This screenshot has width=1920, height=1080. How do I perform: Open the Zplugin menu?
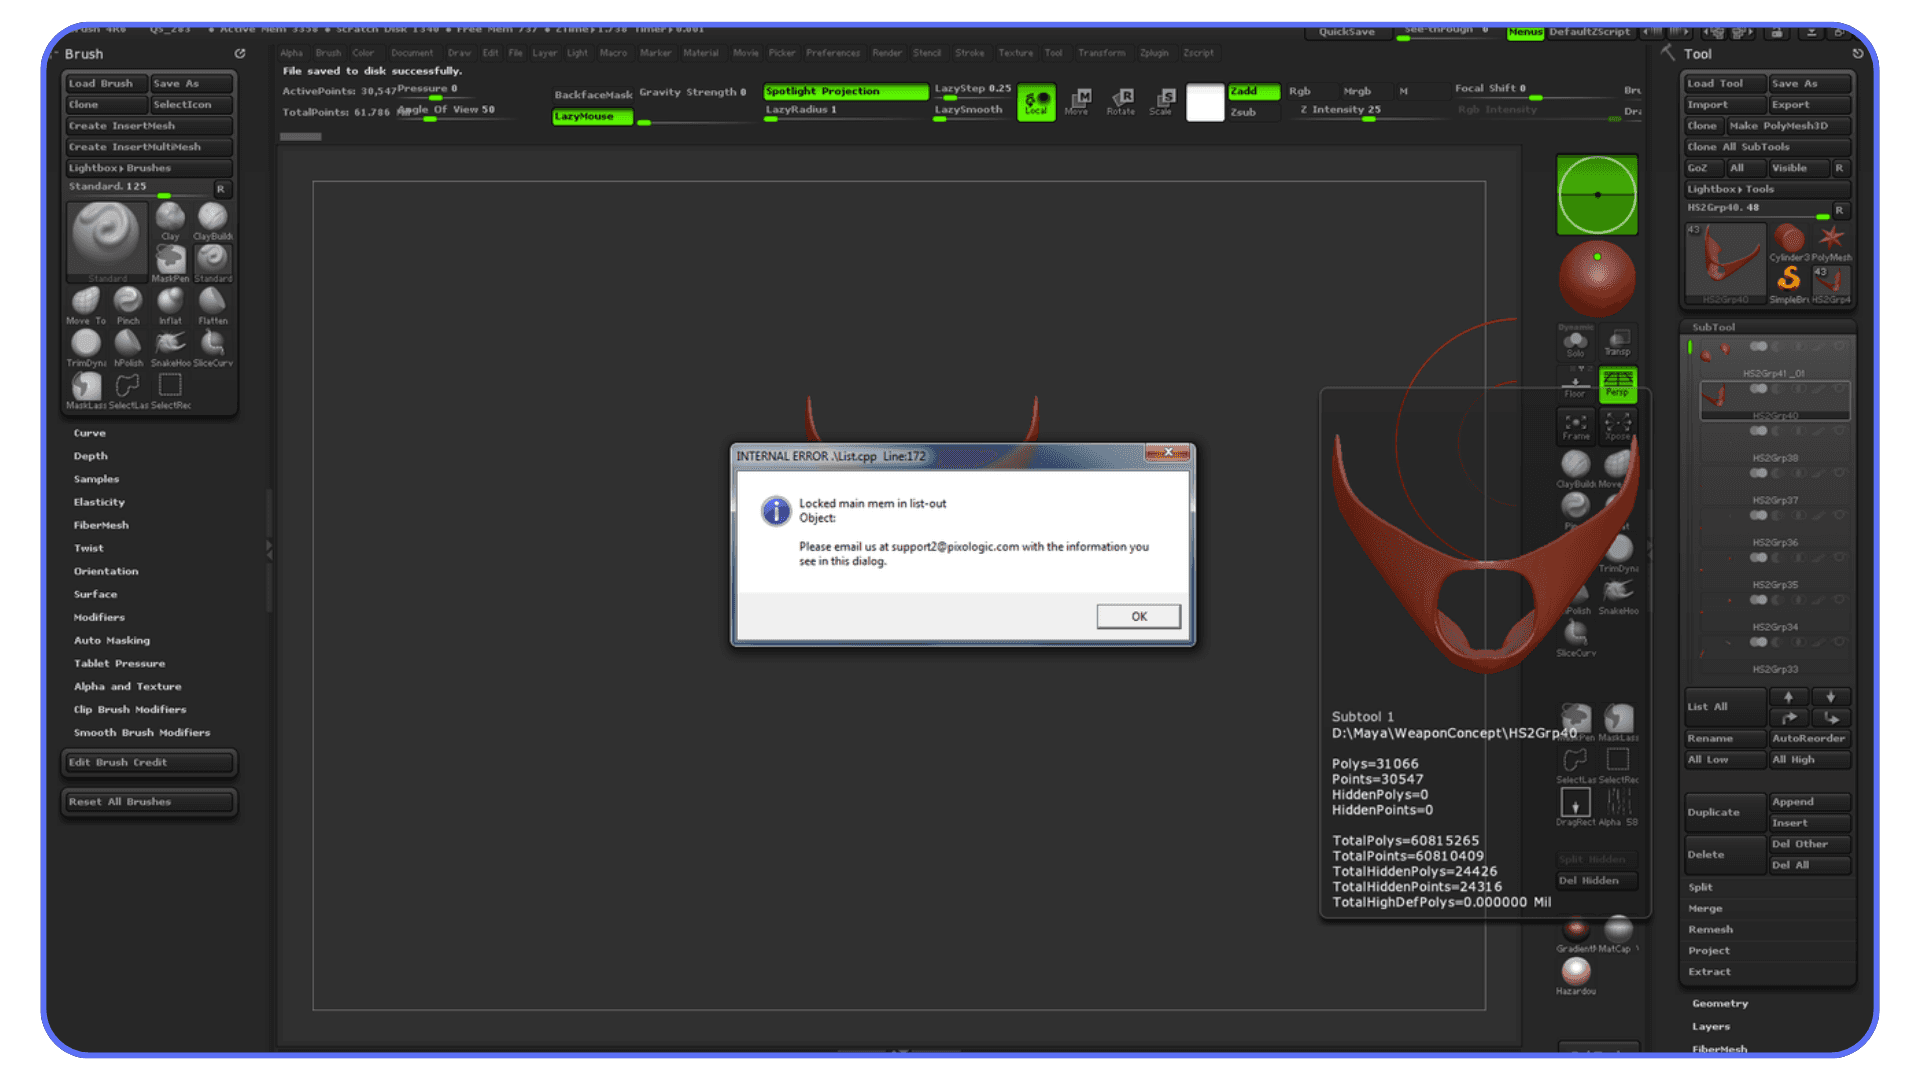(1154, 53)
